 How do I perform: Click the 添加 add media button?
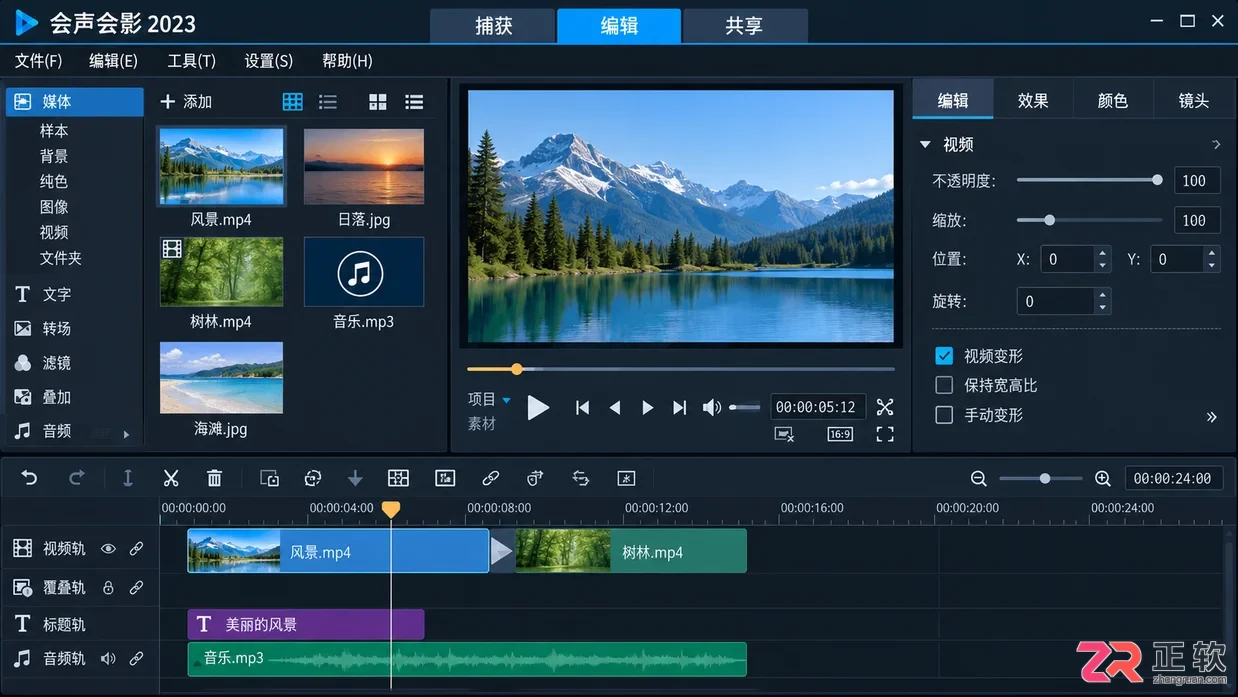click(x=186, y=102)
